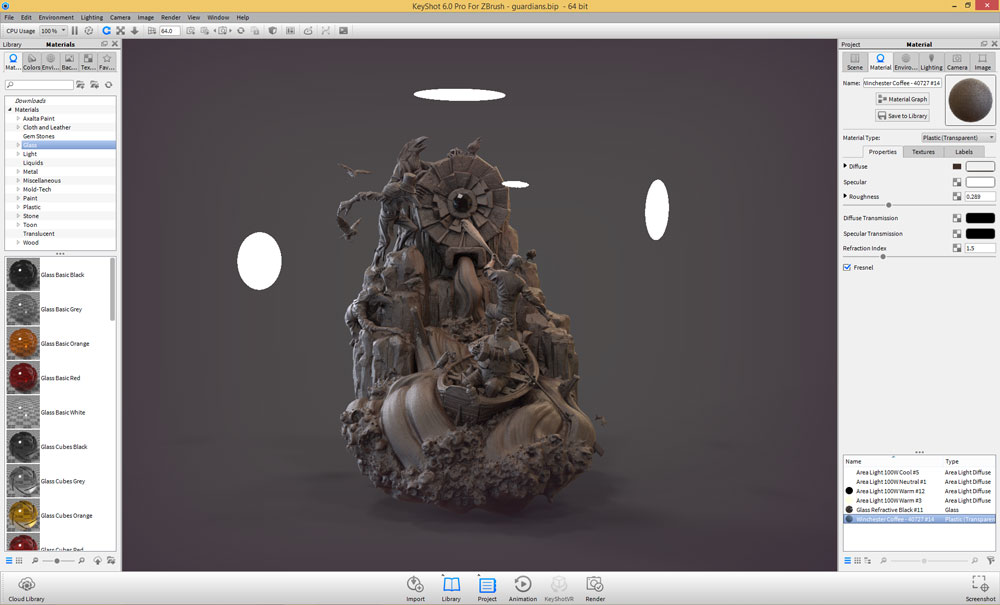Expand the Metal folder in library tree

click(18, 171)
